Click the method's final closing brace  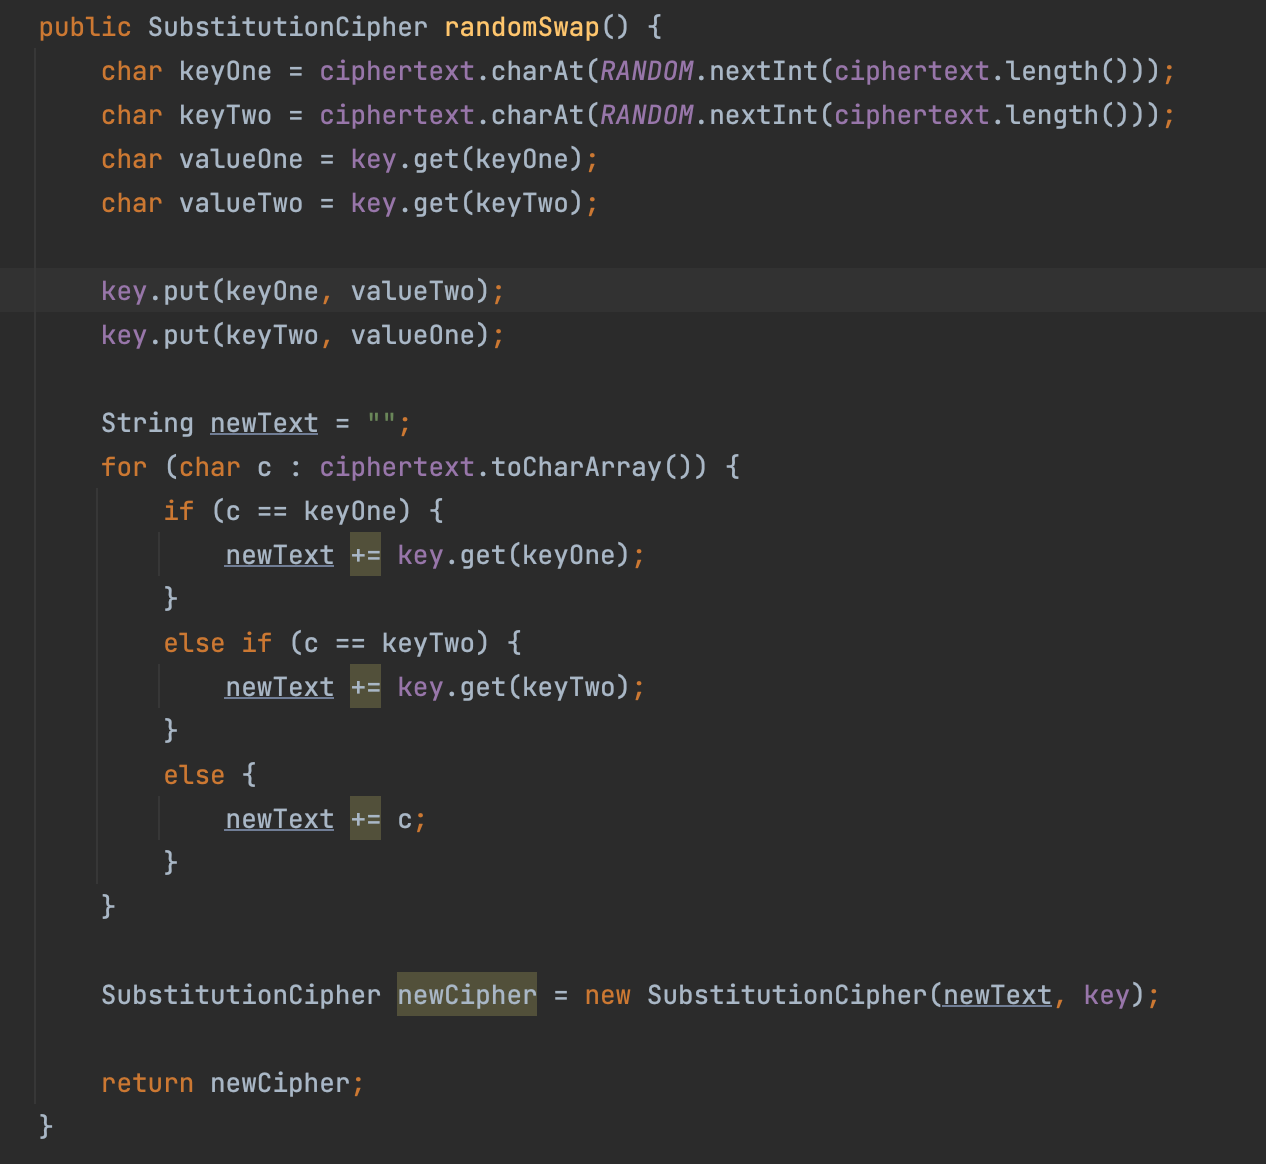point(45,1127)
